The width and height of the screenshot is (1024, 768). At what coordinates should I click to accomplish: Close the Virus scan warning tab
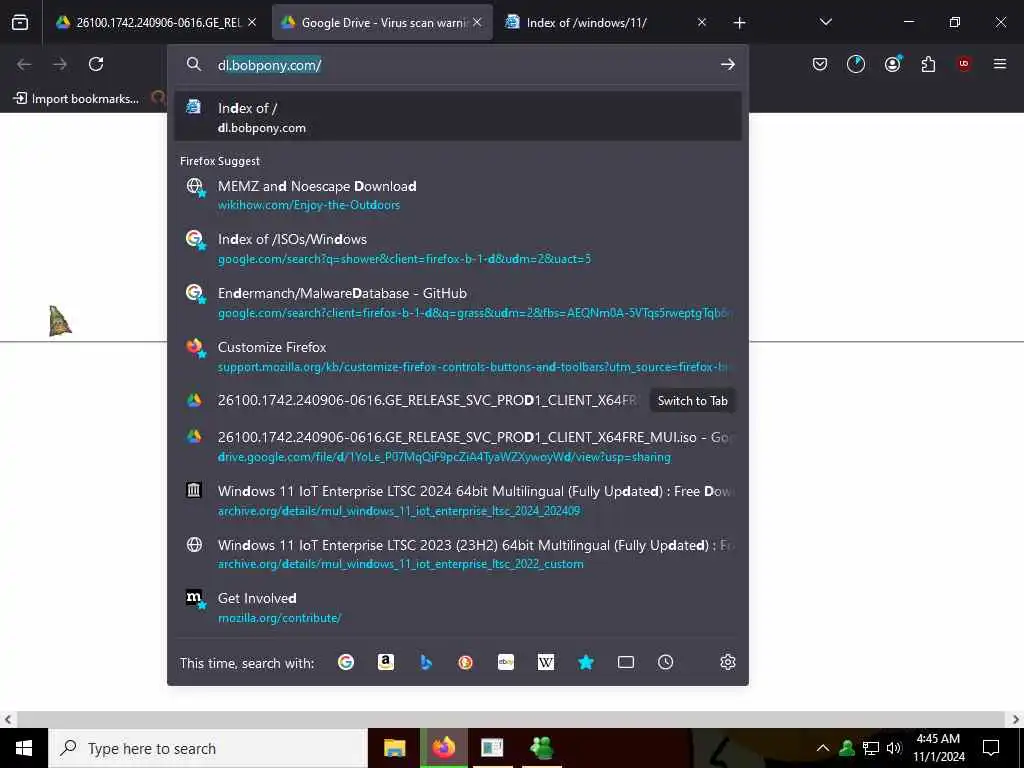477,22
